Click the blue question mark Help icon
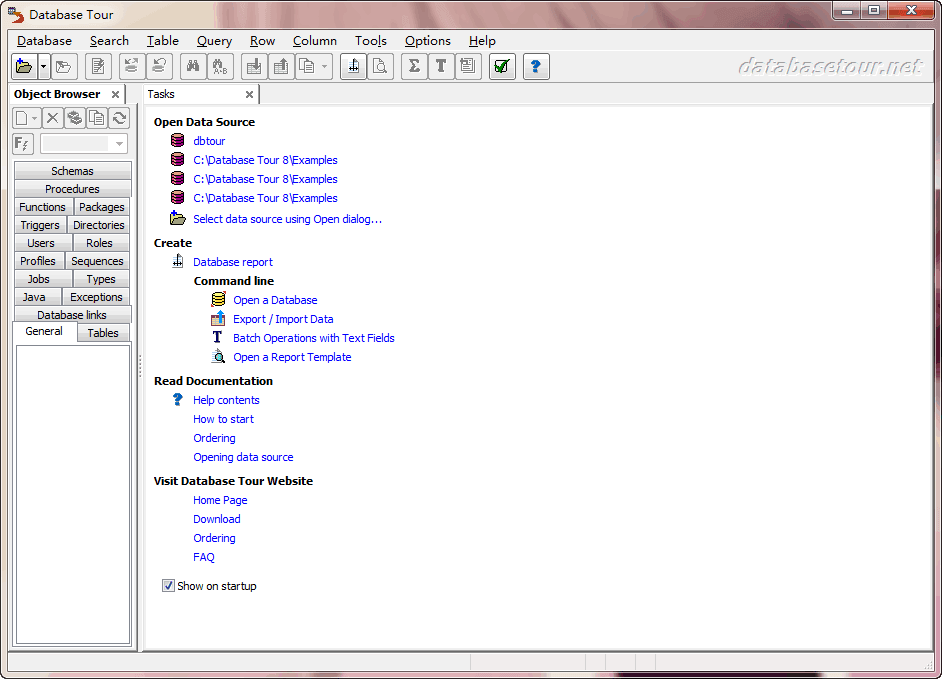This screenshot has width=942, height=679. coord(536,67)
